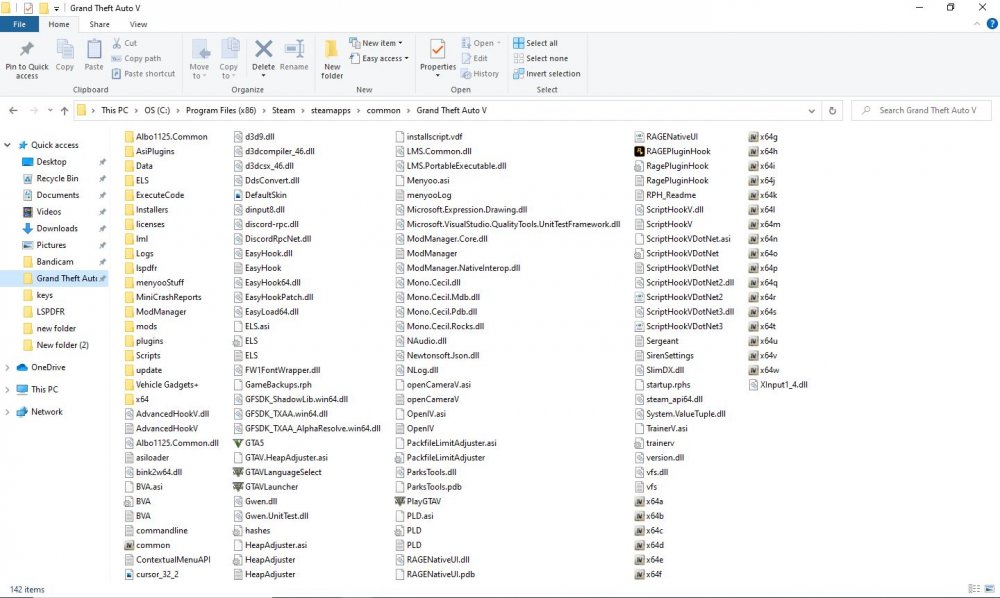Expand the OneDrive tree node
1000x598 pixels.
(8, 368)
